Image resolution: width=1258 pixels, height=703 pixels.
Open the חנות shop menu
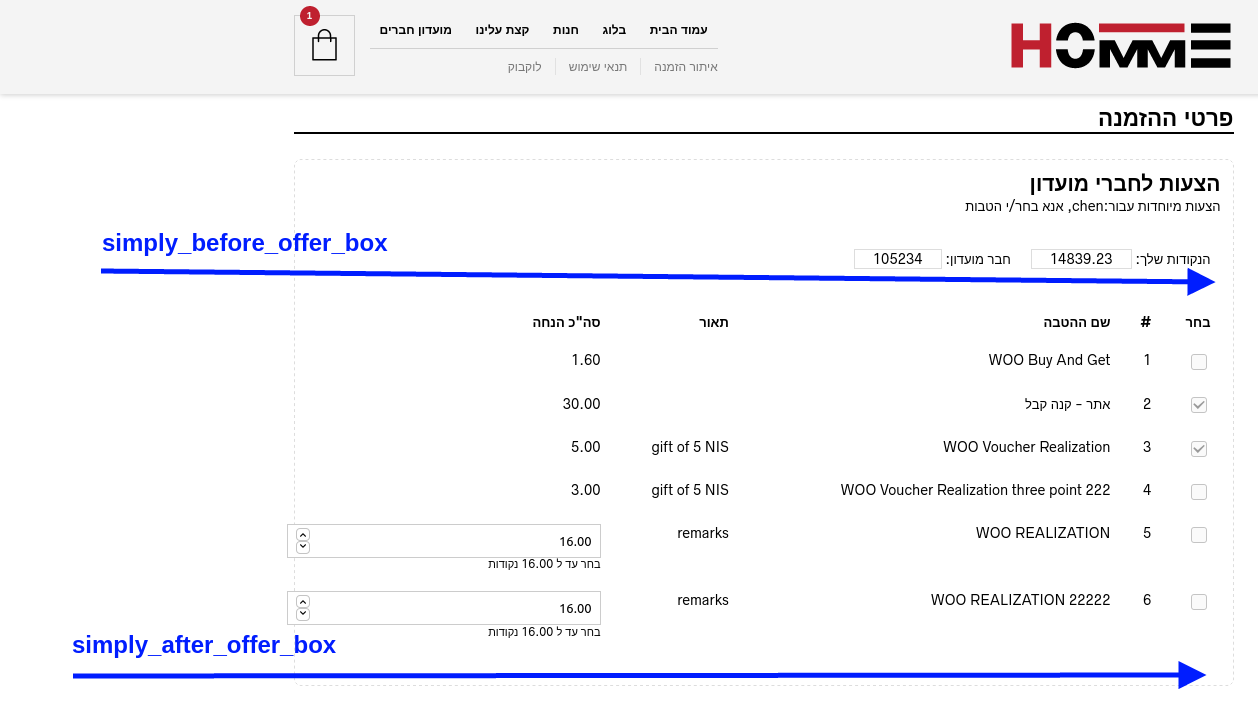(566, 30)
